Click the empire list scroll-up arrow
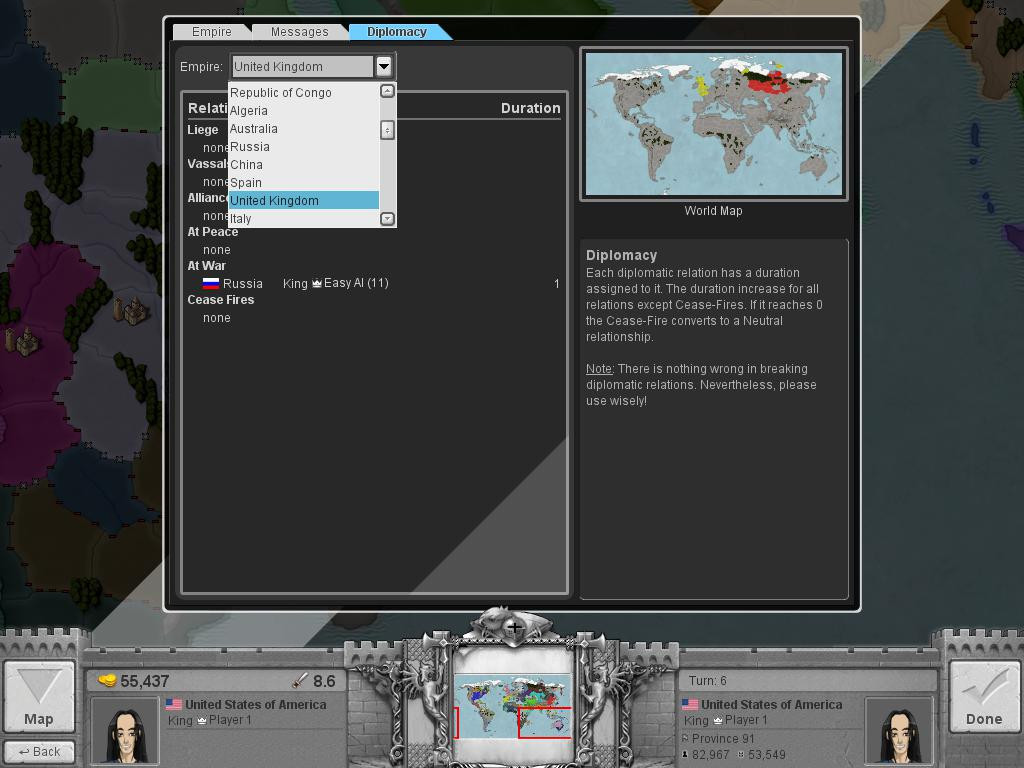The image size is (1024, 768). click(387, 91)
